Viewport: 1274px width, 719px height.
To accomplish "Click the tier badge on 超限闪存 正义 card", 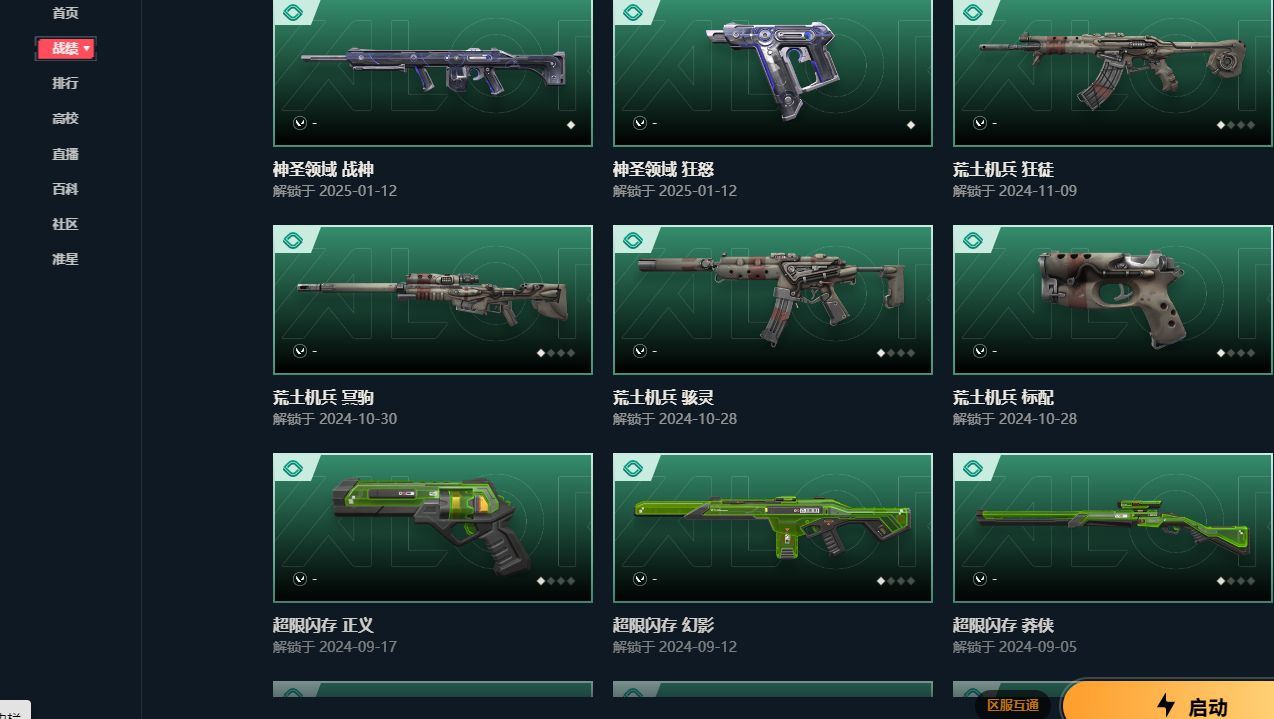I will click(293, 468).
